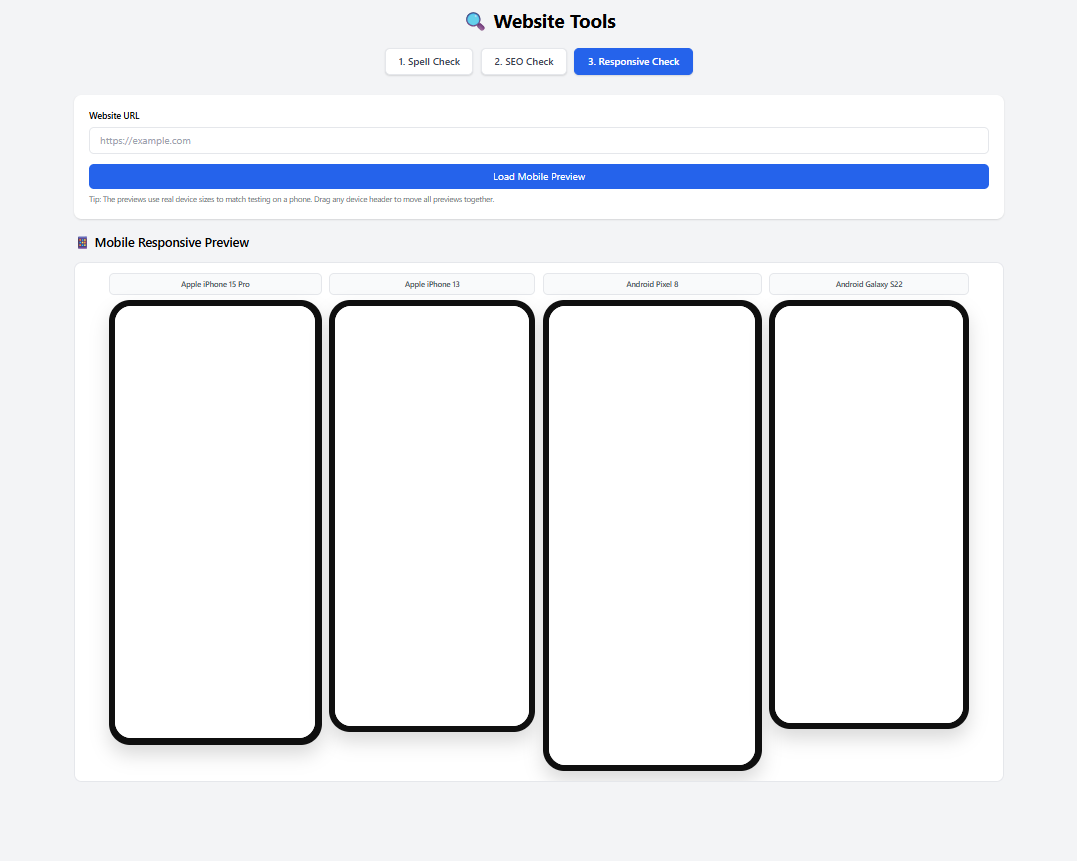Click the Android Galaxy S22 device header
The height and width of the screenshot is (861, 1077).
pyautogui.click(x=868, y=284)
